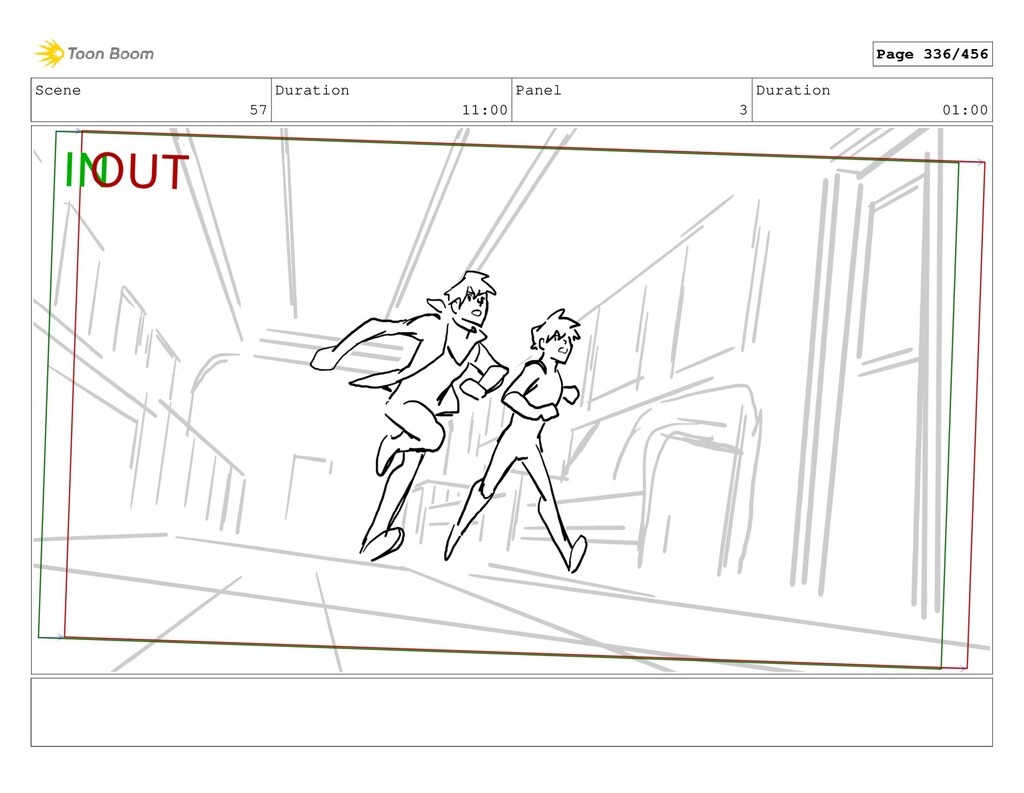Screen dimensions: 1024x793
Task: Click the empty notes box below panel
Action: click(511, 712)
